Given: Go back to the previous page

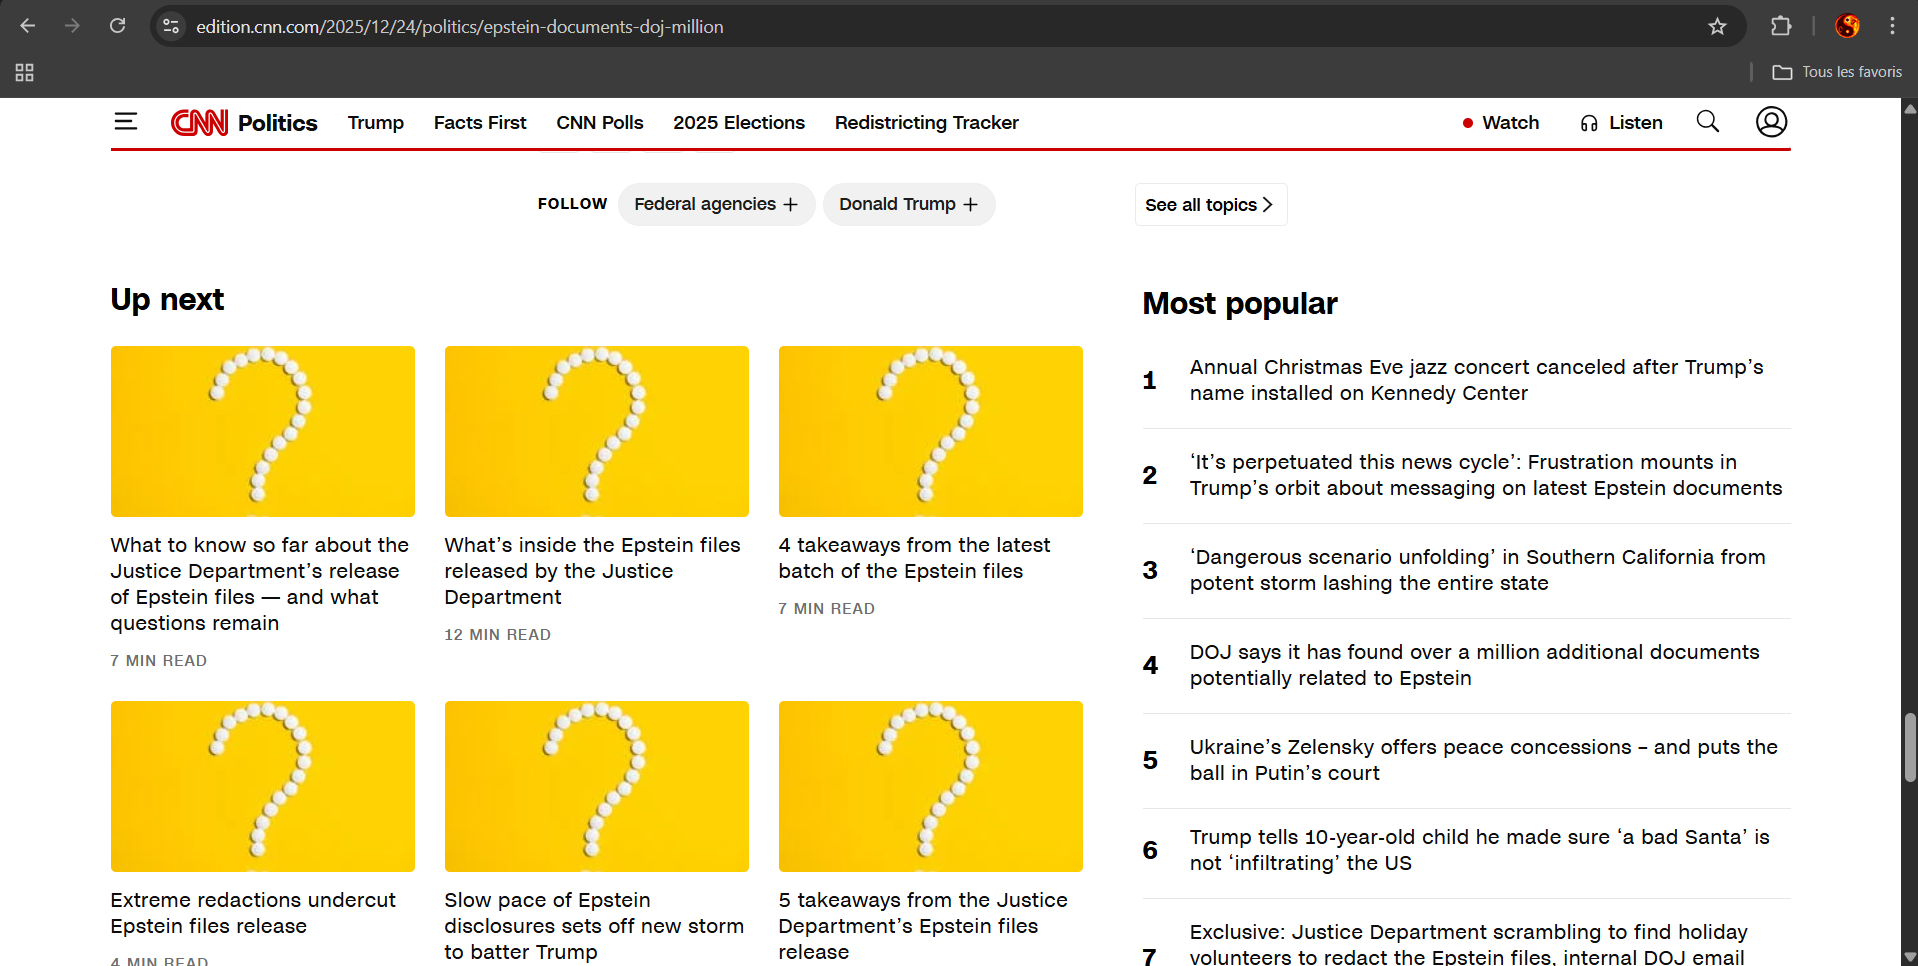Looking at the screenshot, I should click(x=28, y=27).
